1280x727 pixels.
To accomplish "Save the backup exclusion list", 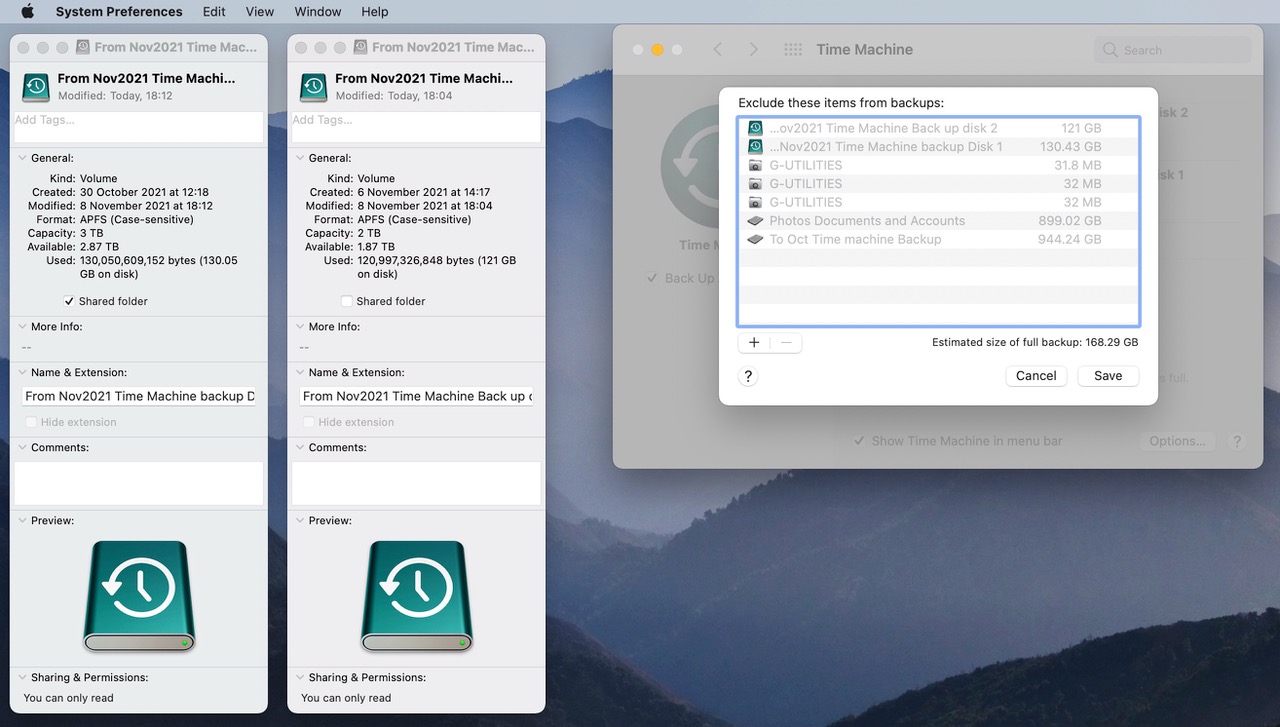I will pyautogui.click(x=1108, y=376).
